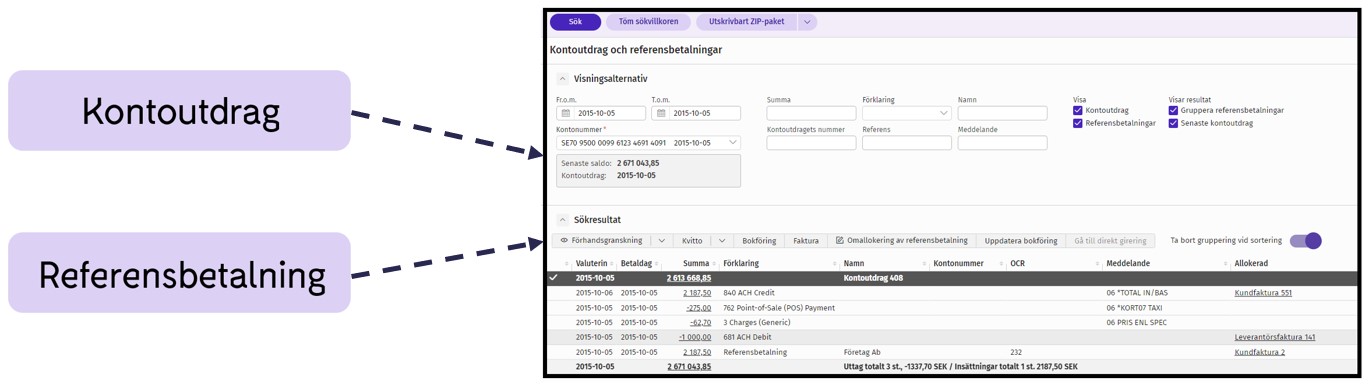1370x384 pixels.
Task: Open the -275,00 amount link
Action: click(698, 308)
